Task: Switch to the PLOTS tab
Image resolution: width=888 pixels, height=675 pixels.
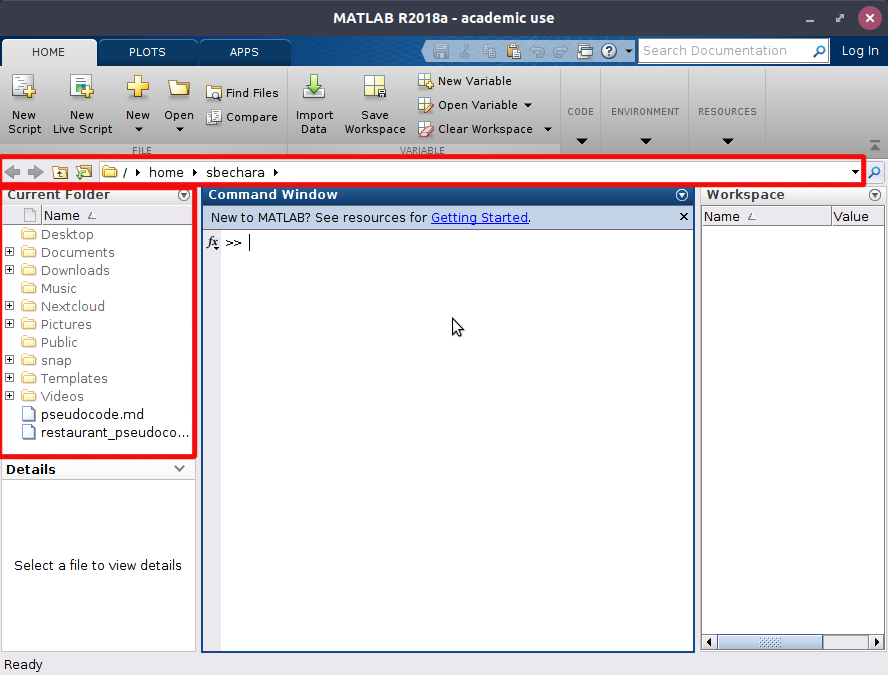Action: [x=147, y=52]
